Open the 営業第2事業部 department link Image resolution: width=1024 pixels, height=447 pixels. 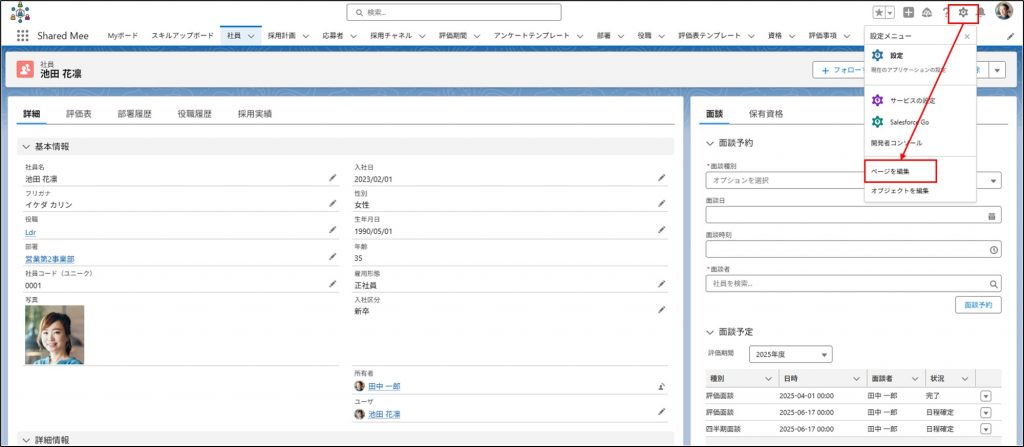point(50,259)
